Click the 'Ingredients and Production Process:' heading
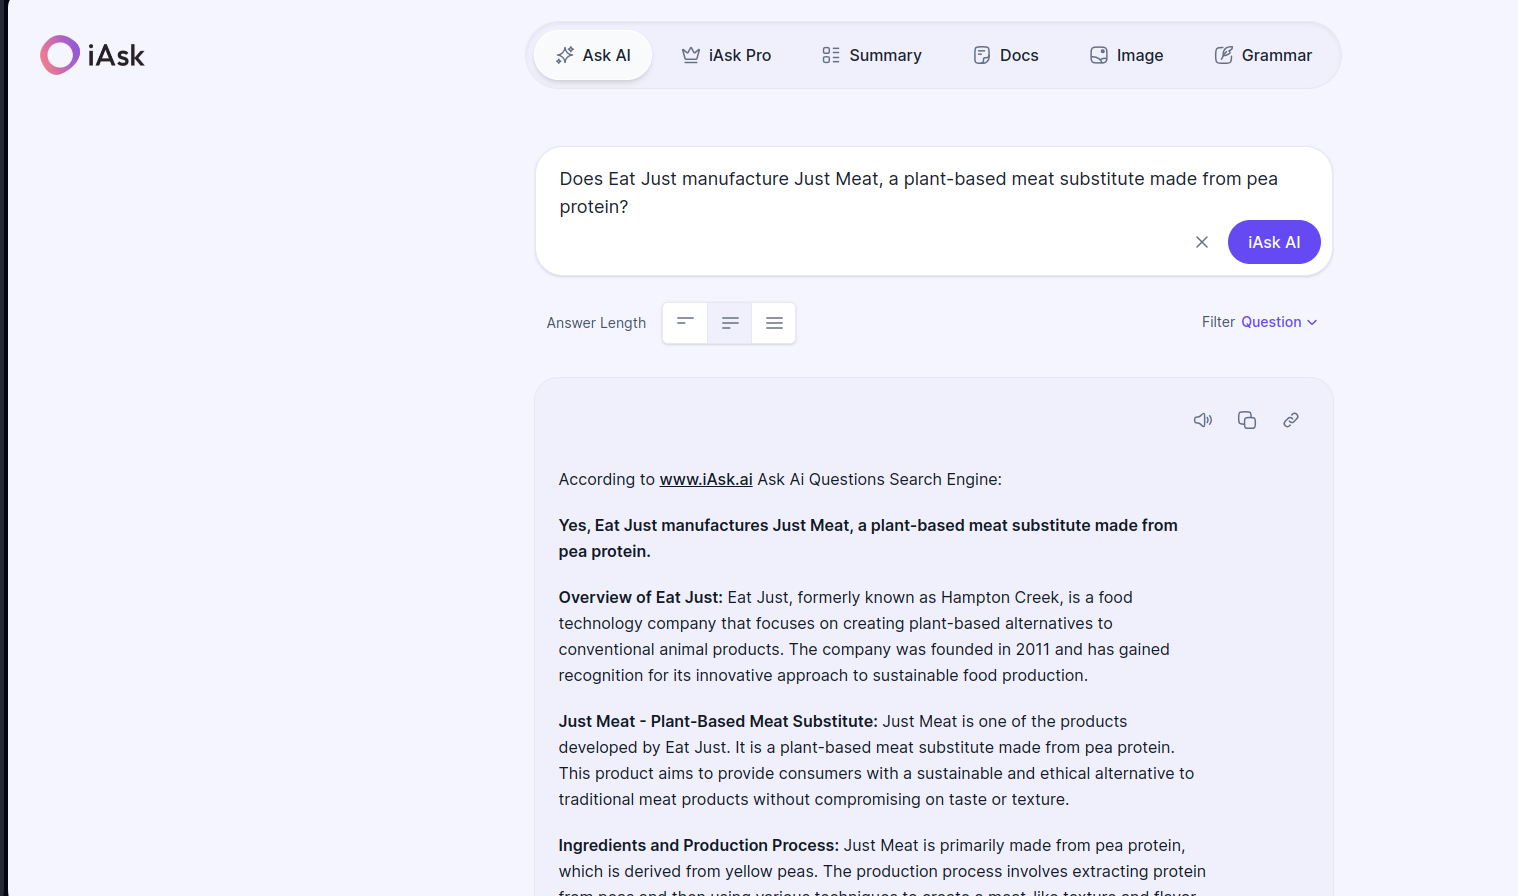This screenshot has width=1518, height=896. pos(699,845)
